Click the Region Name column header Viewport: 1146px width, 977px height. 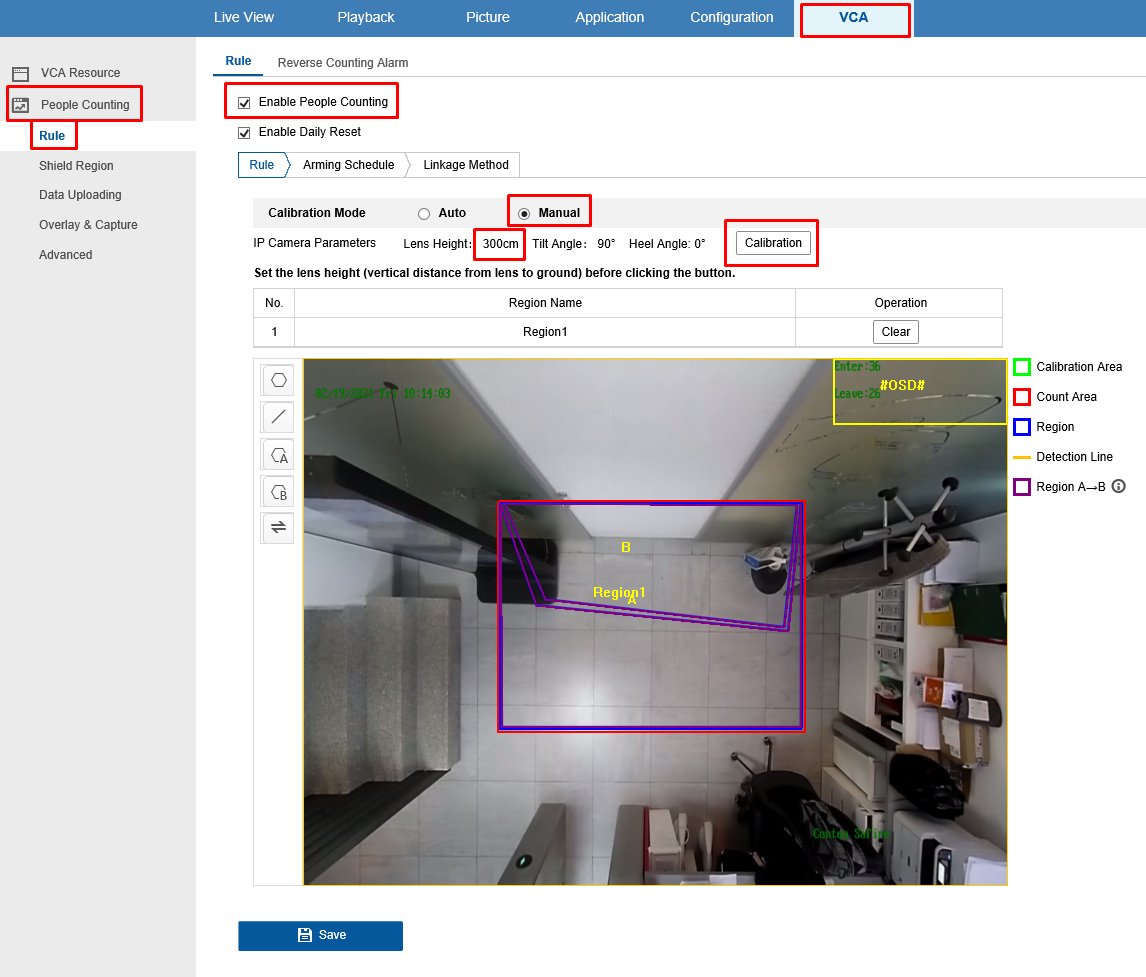pyautogui.click(x=545, y=303)
